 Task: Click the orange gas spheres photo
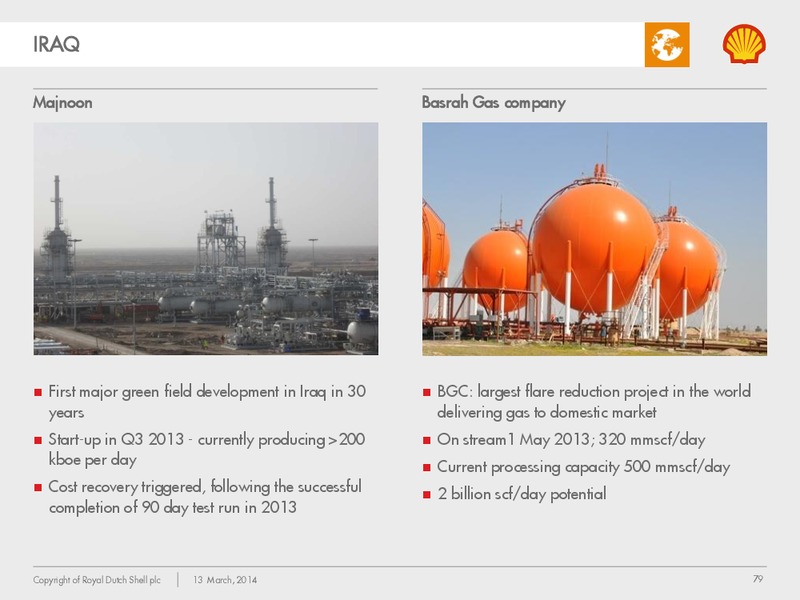pos(594,238)
